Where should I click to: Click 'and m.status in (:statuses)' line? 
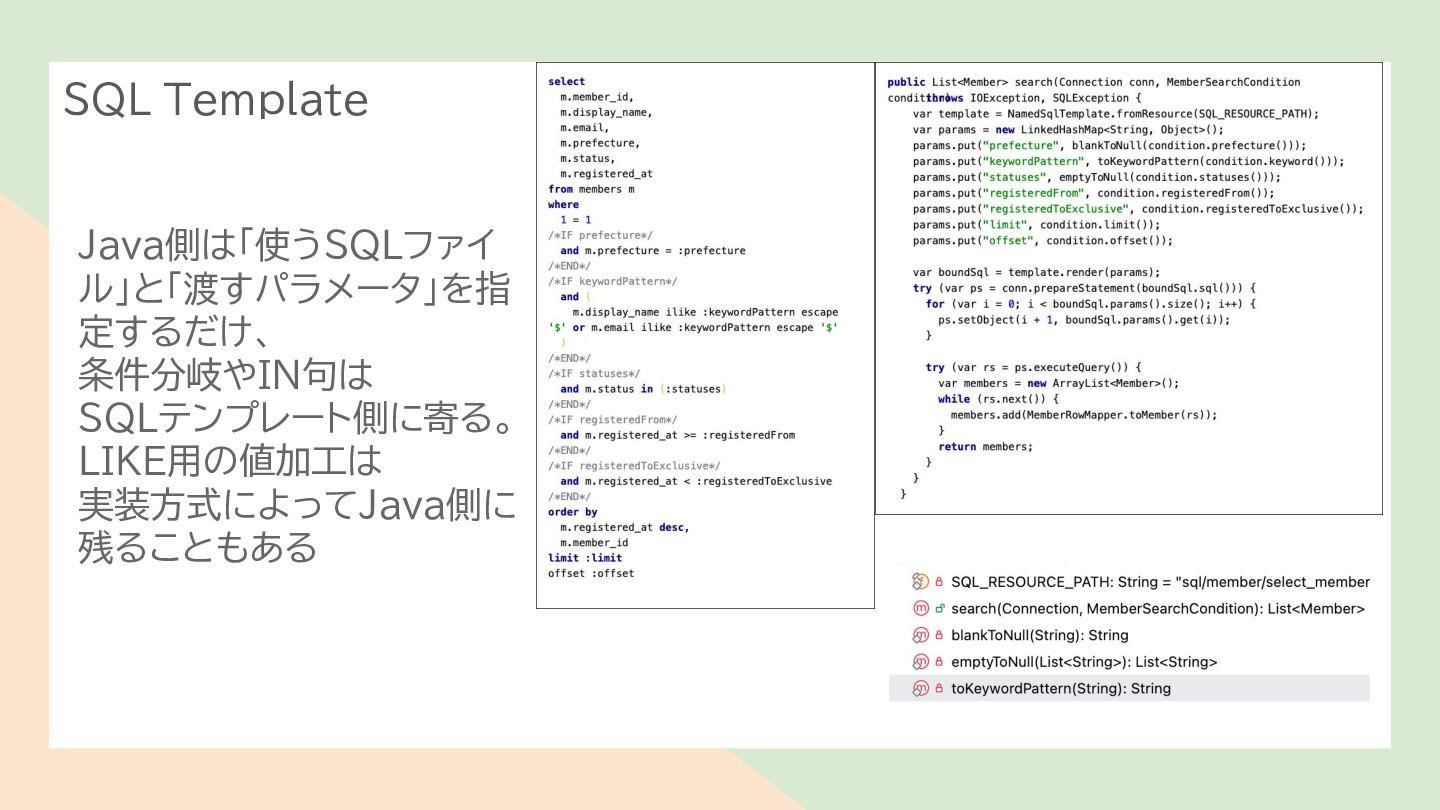pos(643,389)
